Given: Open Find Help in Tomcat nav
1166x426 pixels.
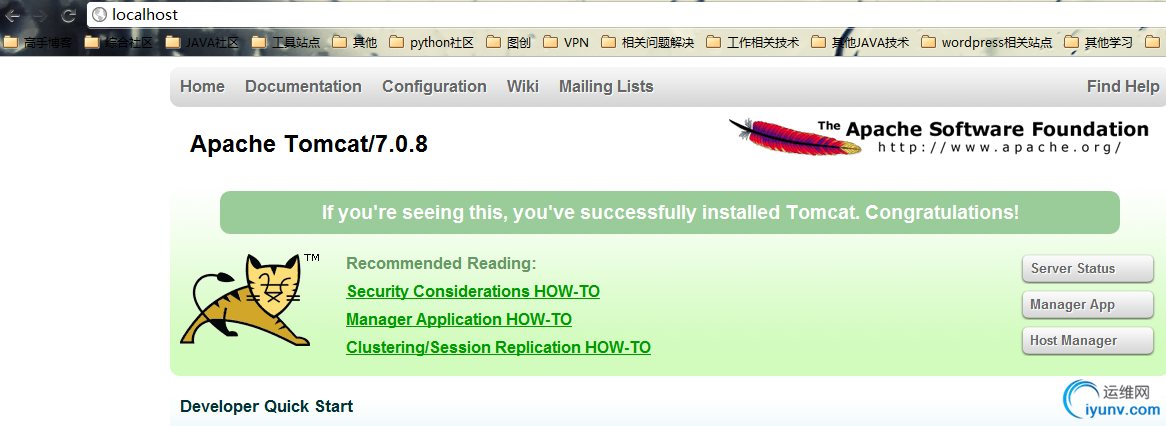Looking at the screenshot, I should click(x=1123, y=86).
